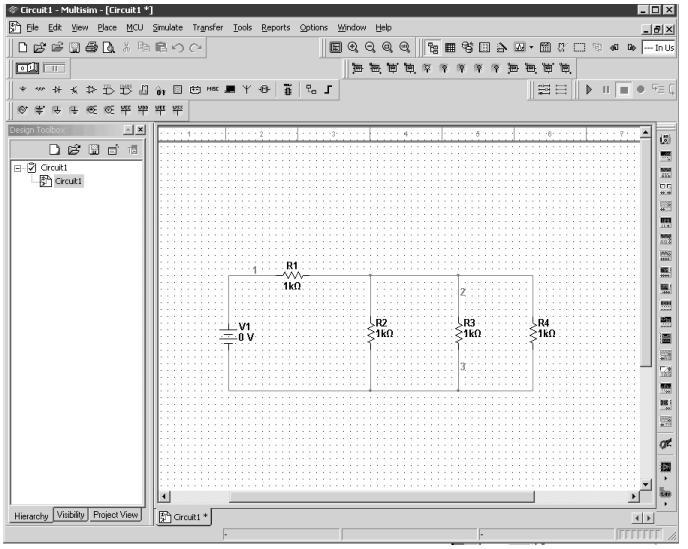Click the Print icon in main toolbar
Screen dimensions: 688x549
tap(92, 47)
